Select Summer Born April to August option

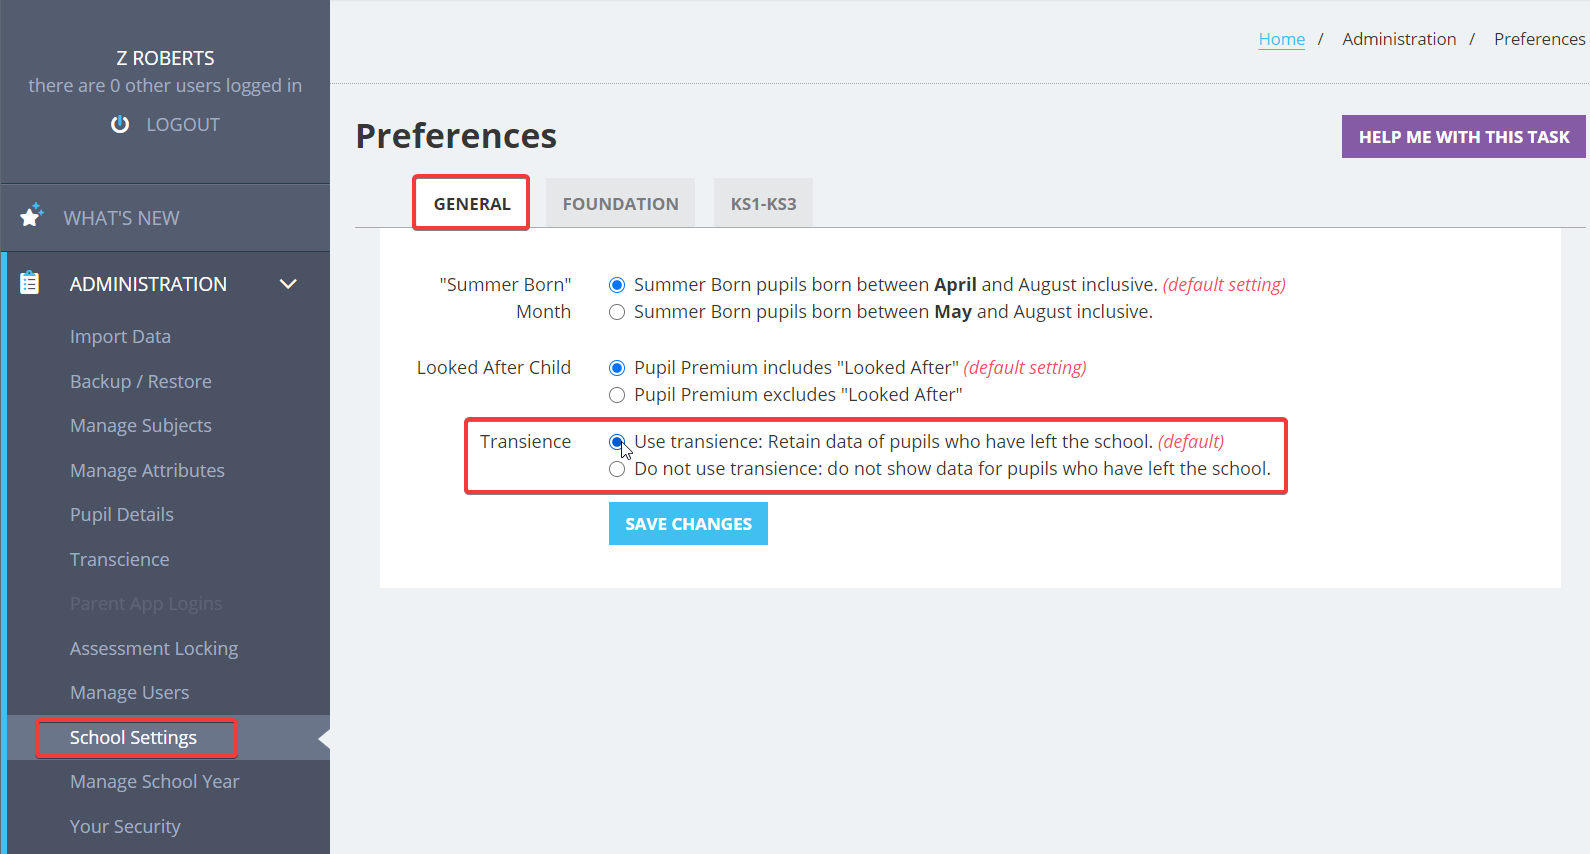(617, 285)
